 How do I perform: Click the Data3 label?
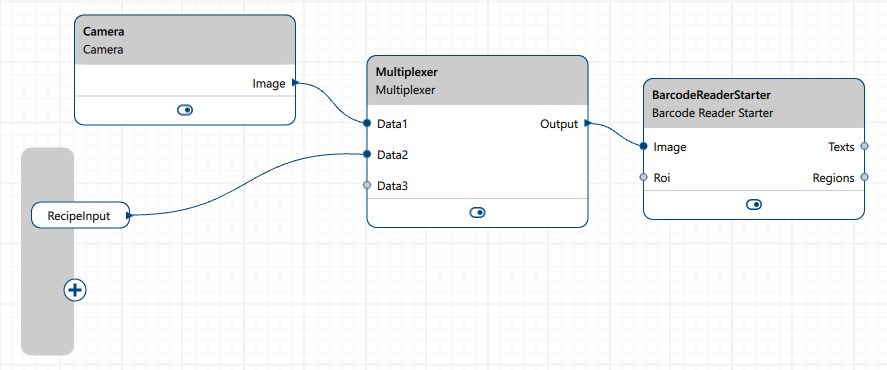pyautogui.click(x=393, y=186)
